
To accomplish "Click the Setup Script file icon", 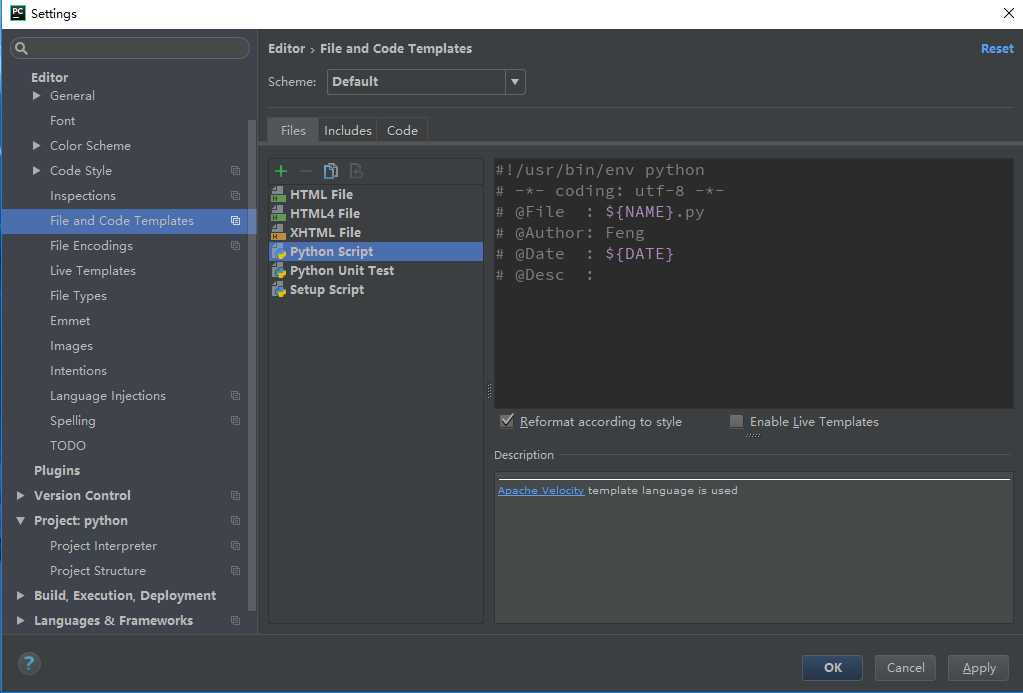I will tap(279, 289).
